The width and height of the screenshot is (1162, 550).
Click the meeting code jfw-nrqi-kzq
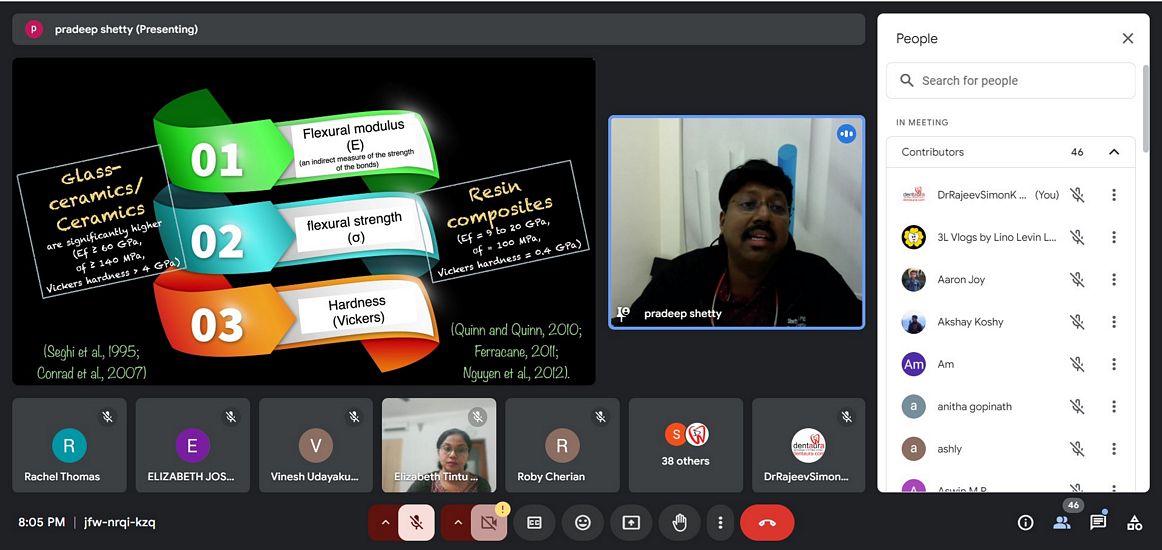coord(119,523)
